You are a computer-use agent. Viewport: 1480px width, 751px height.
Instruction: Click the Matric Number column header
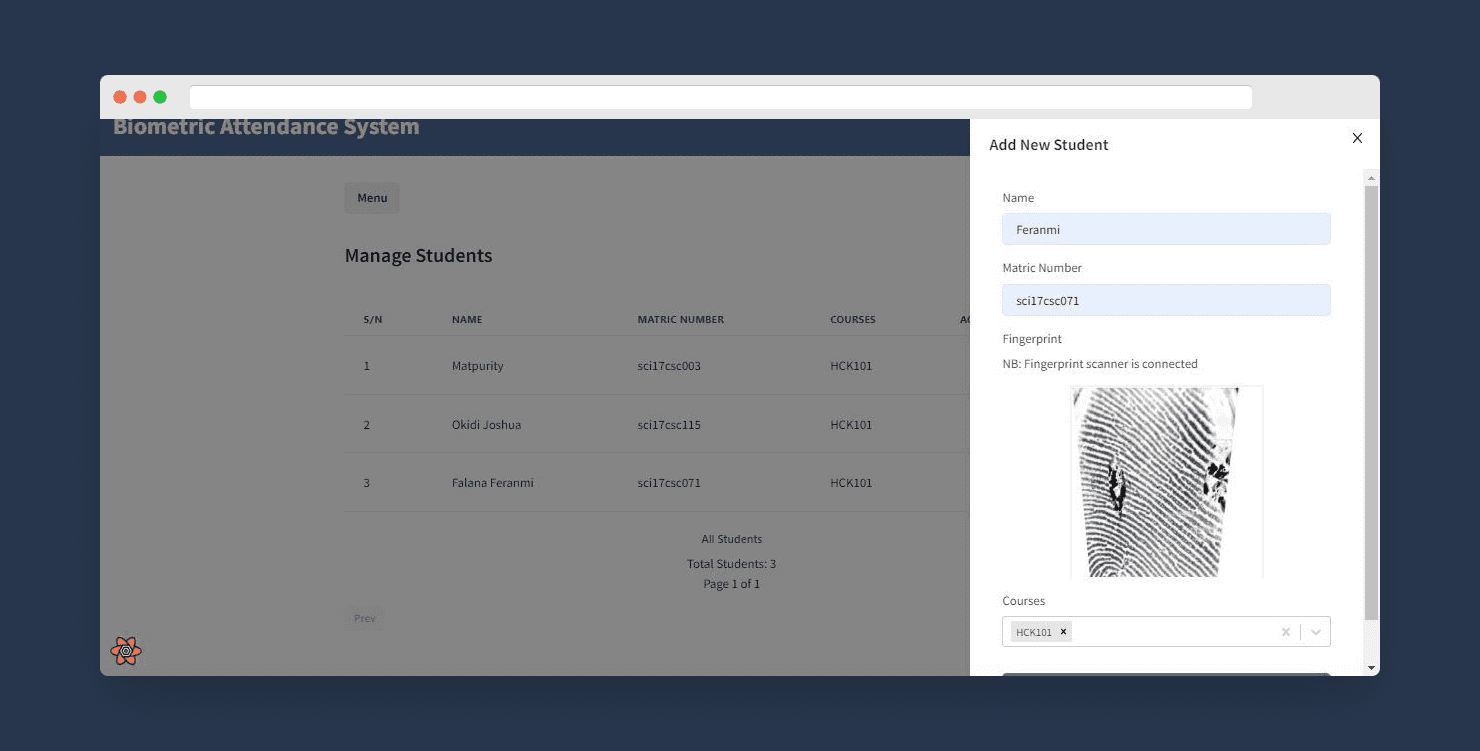680,320
